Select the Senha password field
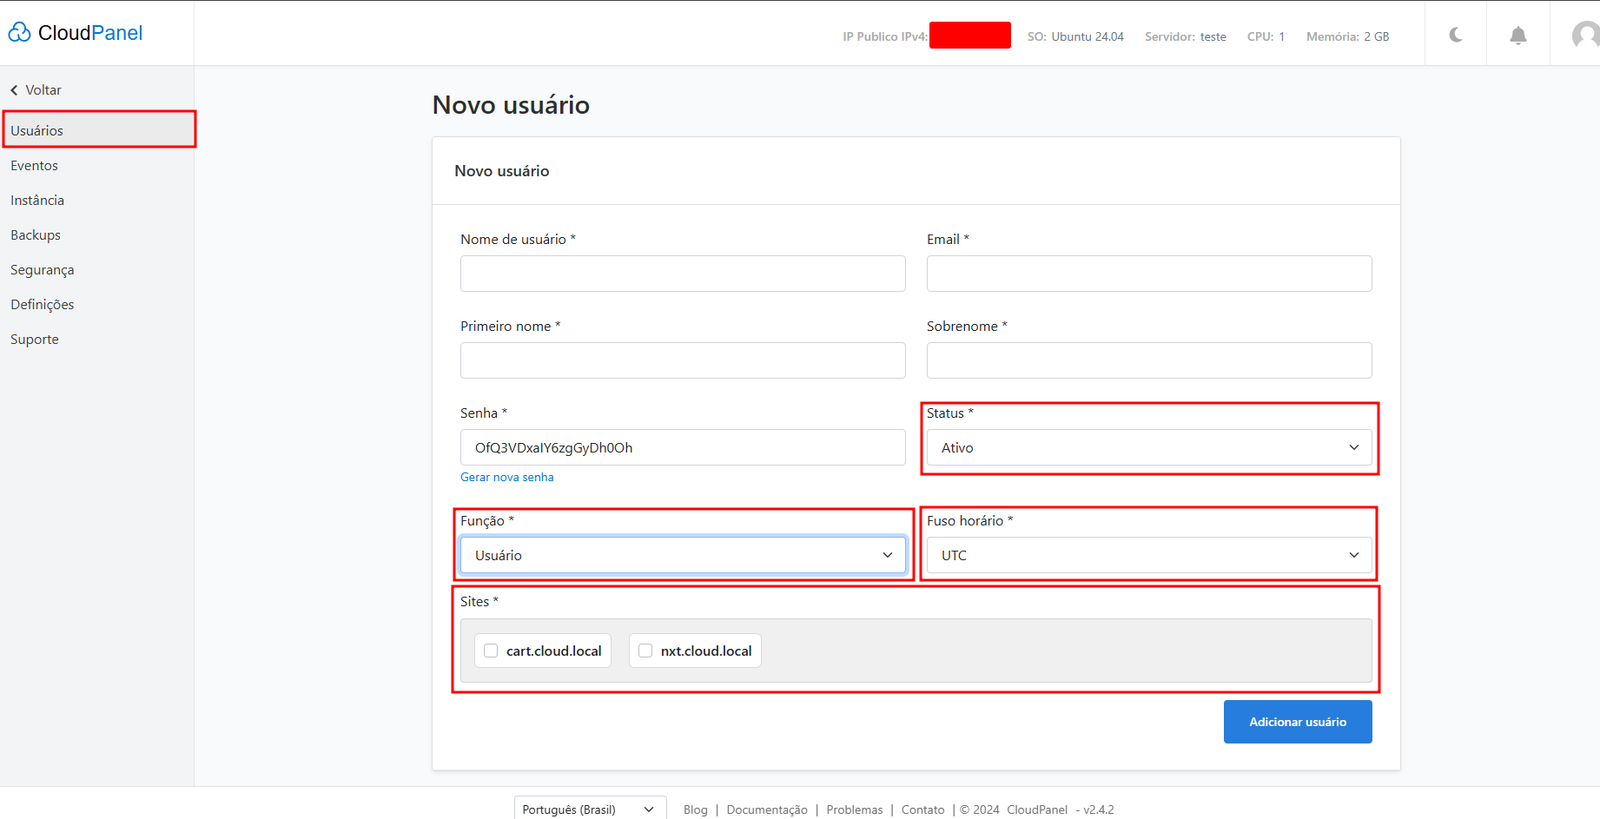 coord(682,448)
